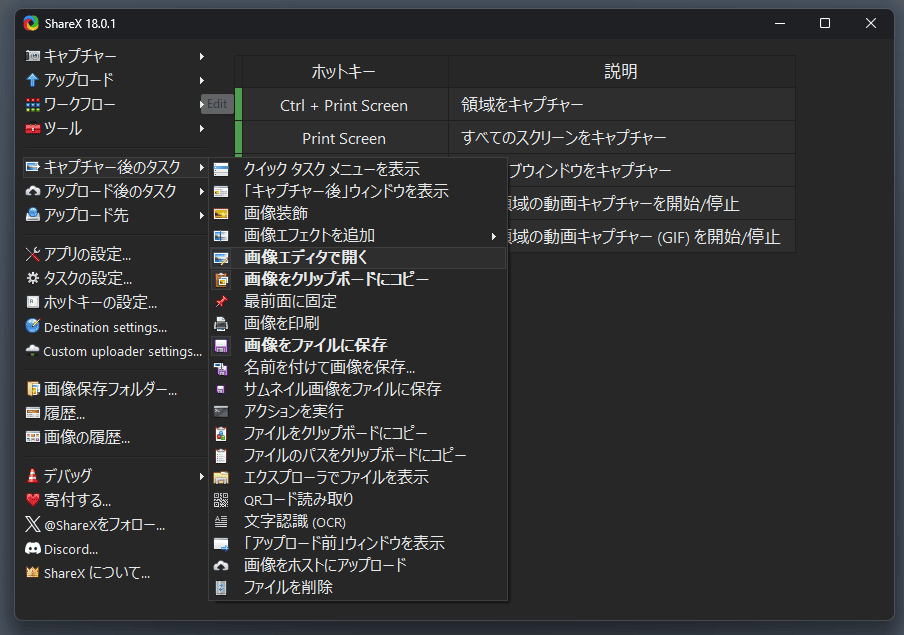Open the アップロード先 submenu

86,215
